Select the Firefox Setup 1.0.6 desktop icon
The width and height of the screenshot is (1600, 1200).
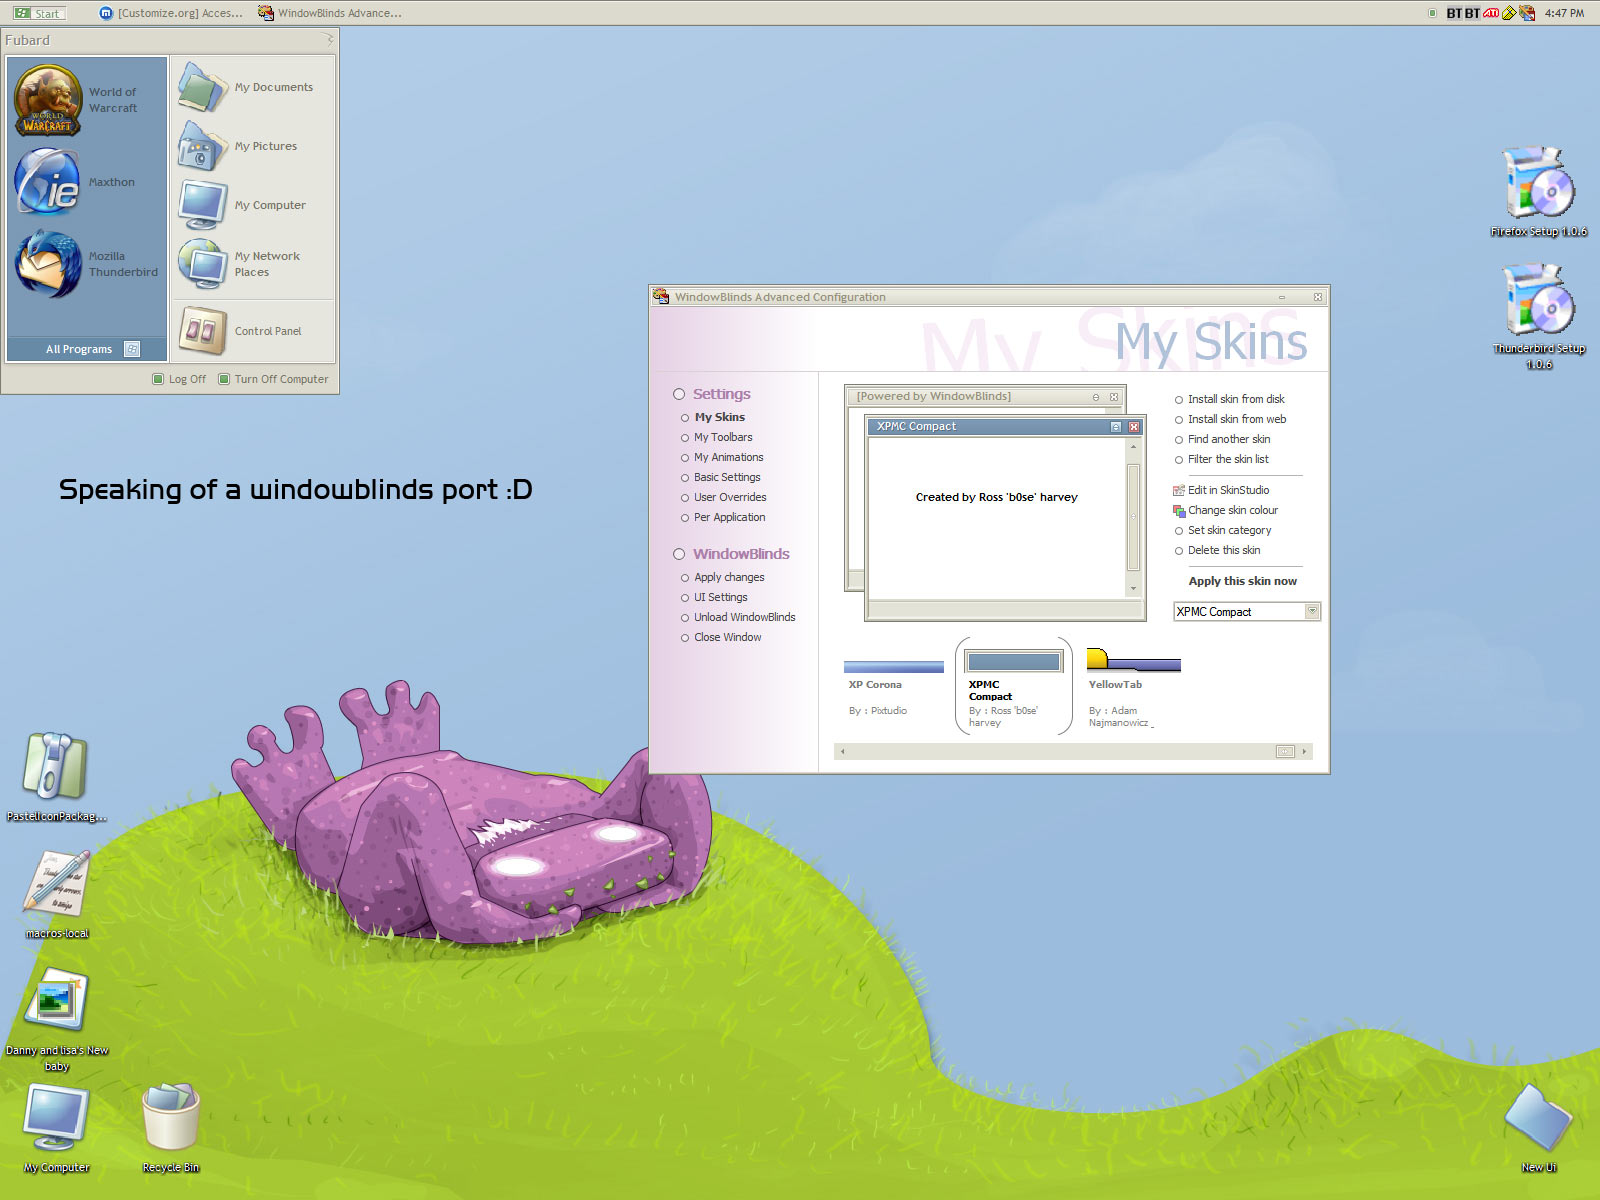click(1539, 192)
